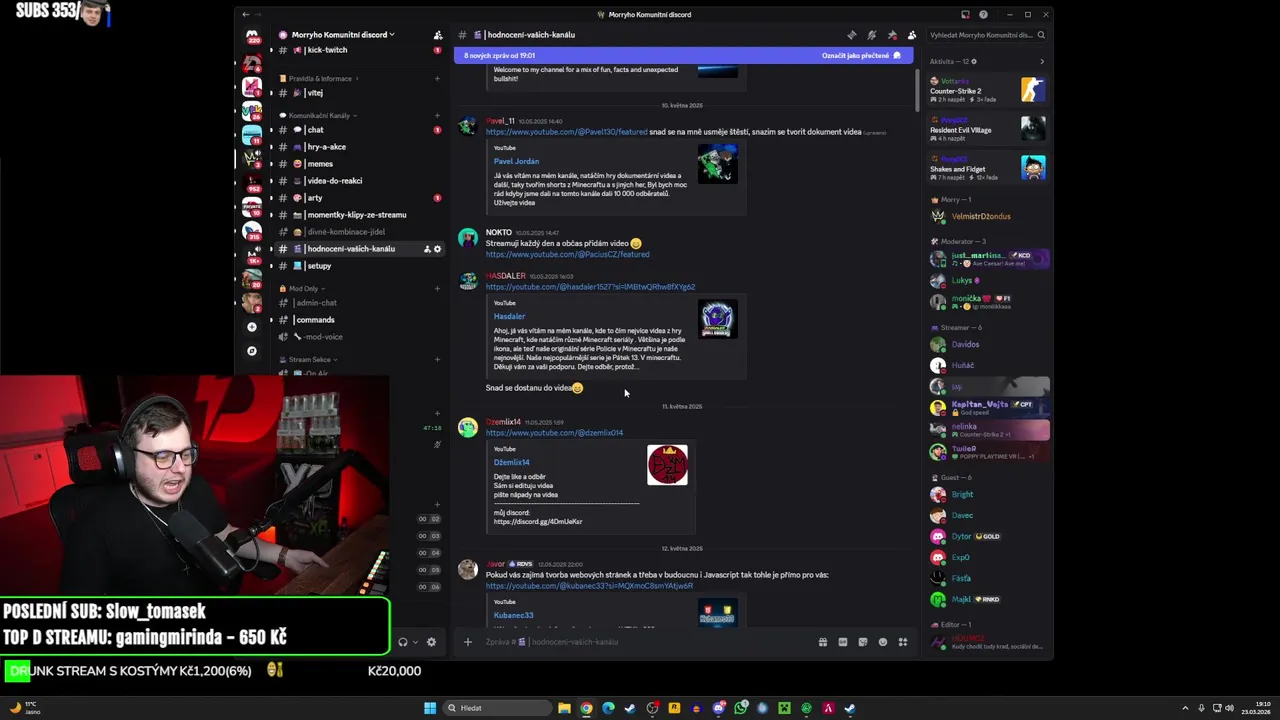1280x720 pixels.
Task: Add channel to Mod Only category
Action: click(437, 289)
